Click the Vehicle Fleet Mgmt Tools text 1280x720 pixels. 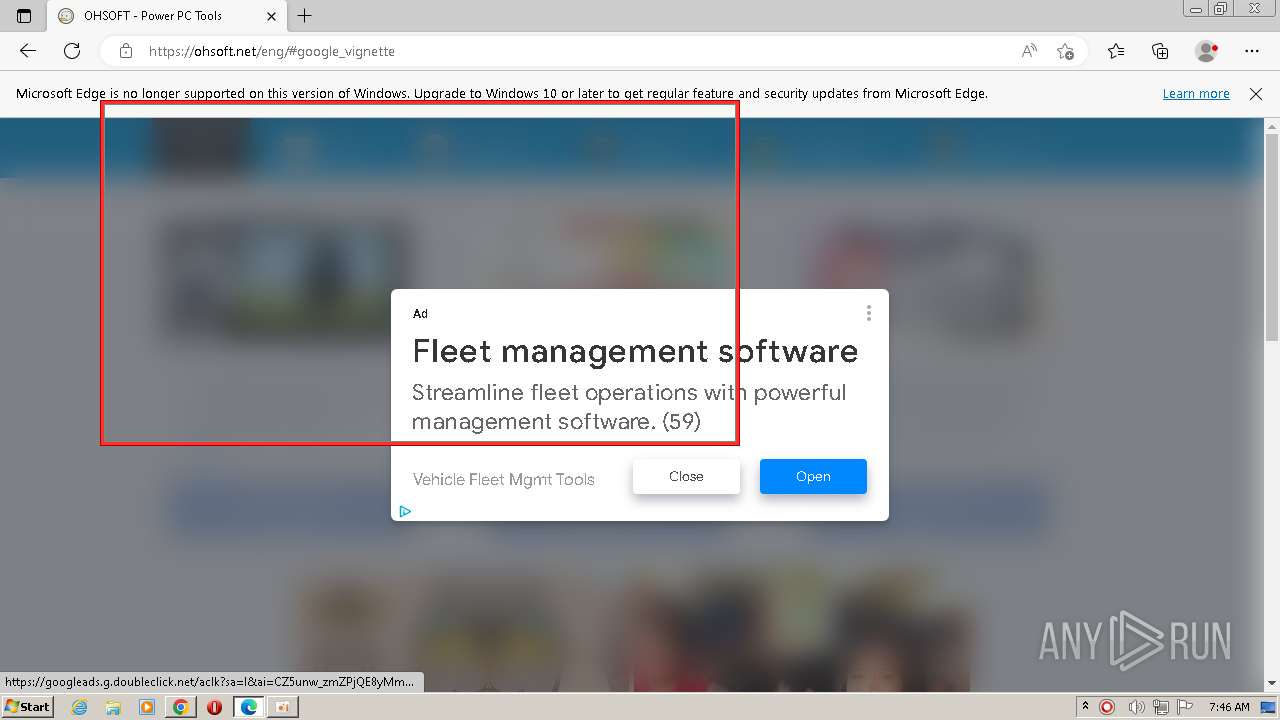pyautogui.click(x=504, y=479)
